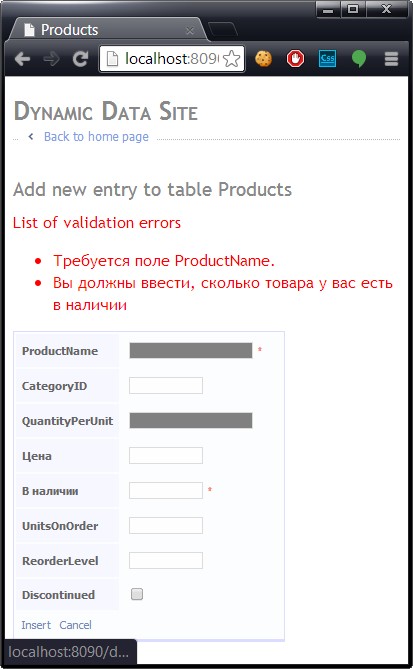
Task: Close the Products tab
Action: click(x=190, y=31)
